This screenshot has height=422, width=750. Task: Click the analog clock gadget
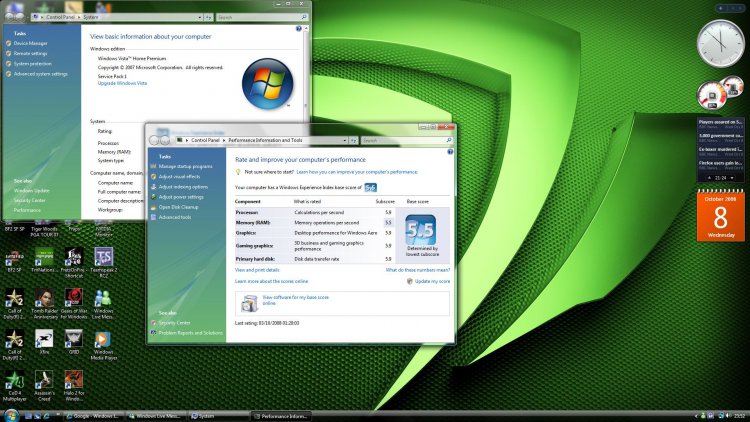tap(720, 44)
